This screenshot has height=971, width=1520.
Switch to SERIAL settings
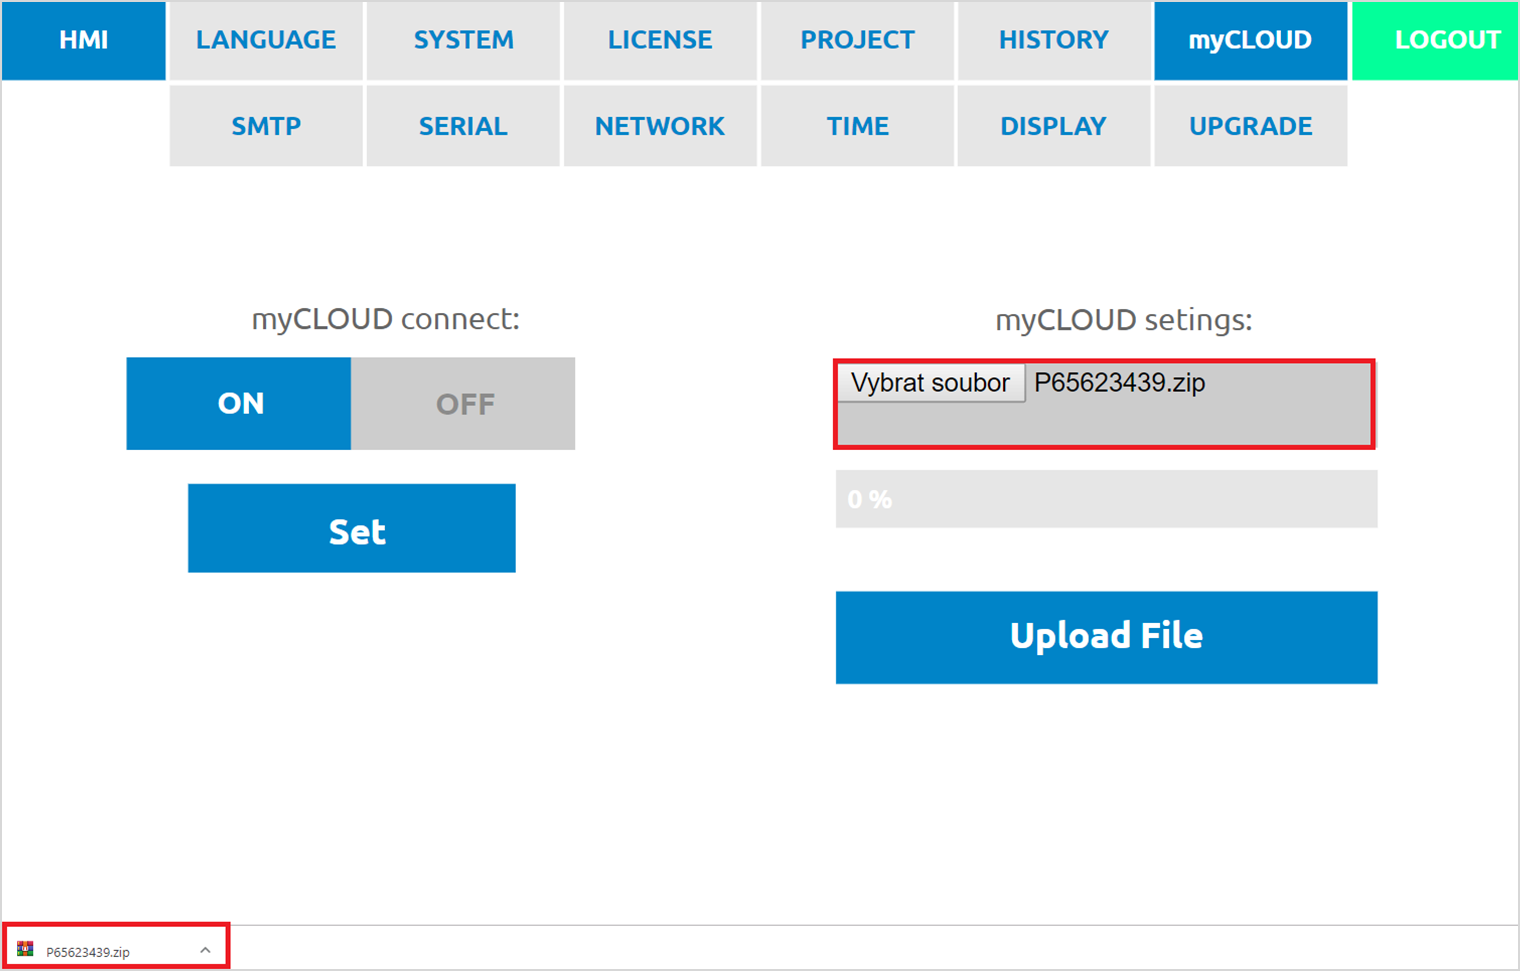(463, 126)
